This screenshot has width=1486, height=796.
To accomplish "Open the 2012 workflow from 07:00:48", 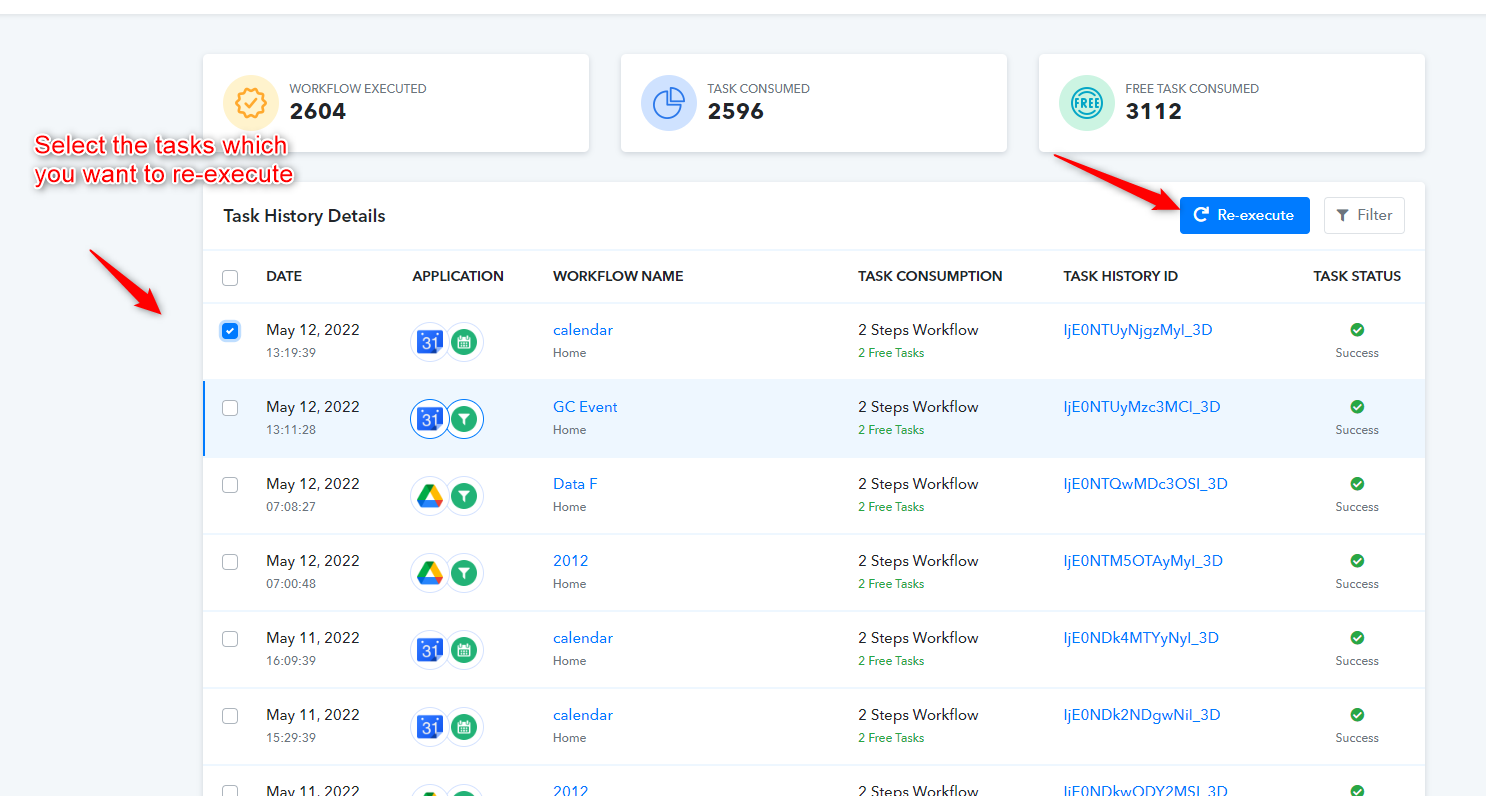I will tap(571, 561).
